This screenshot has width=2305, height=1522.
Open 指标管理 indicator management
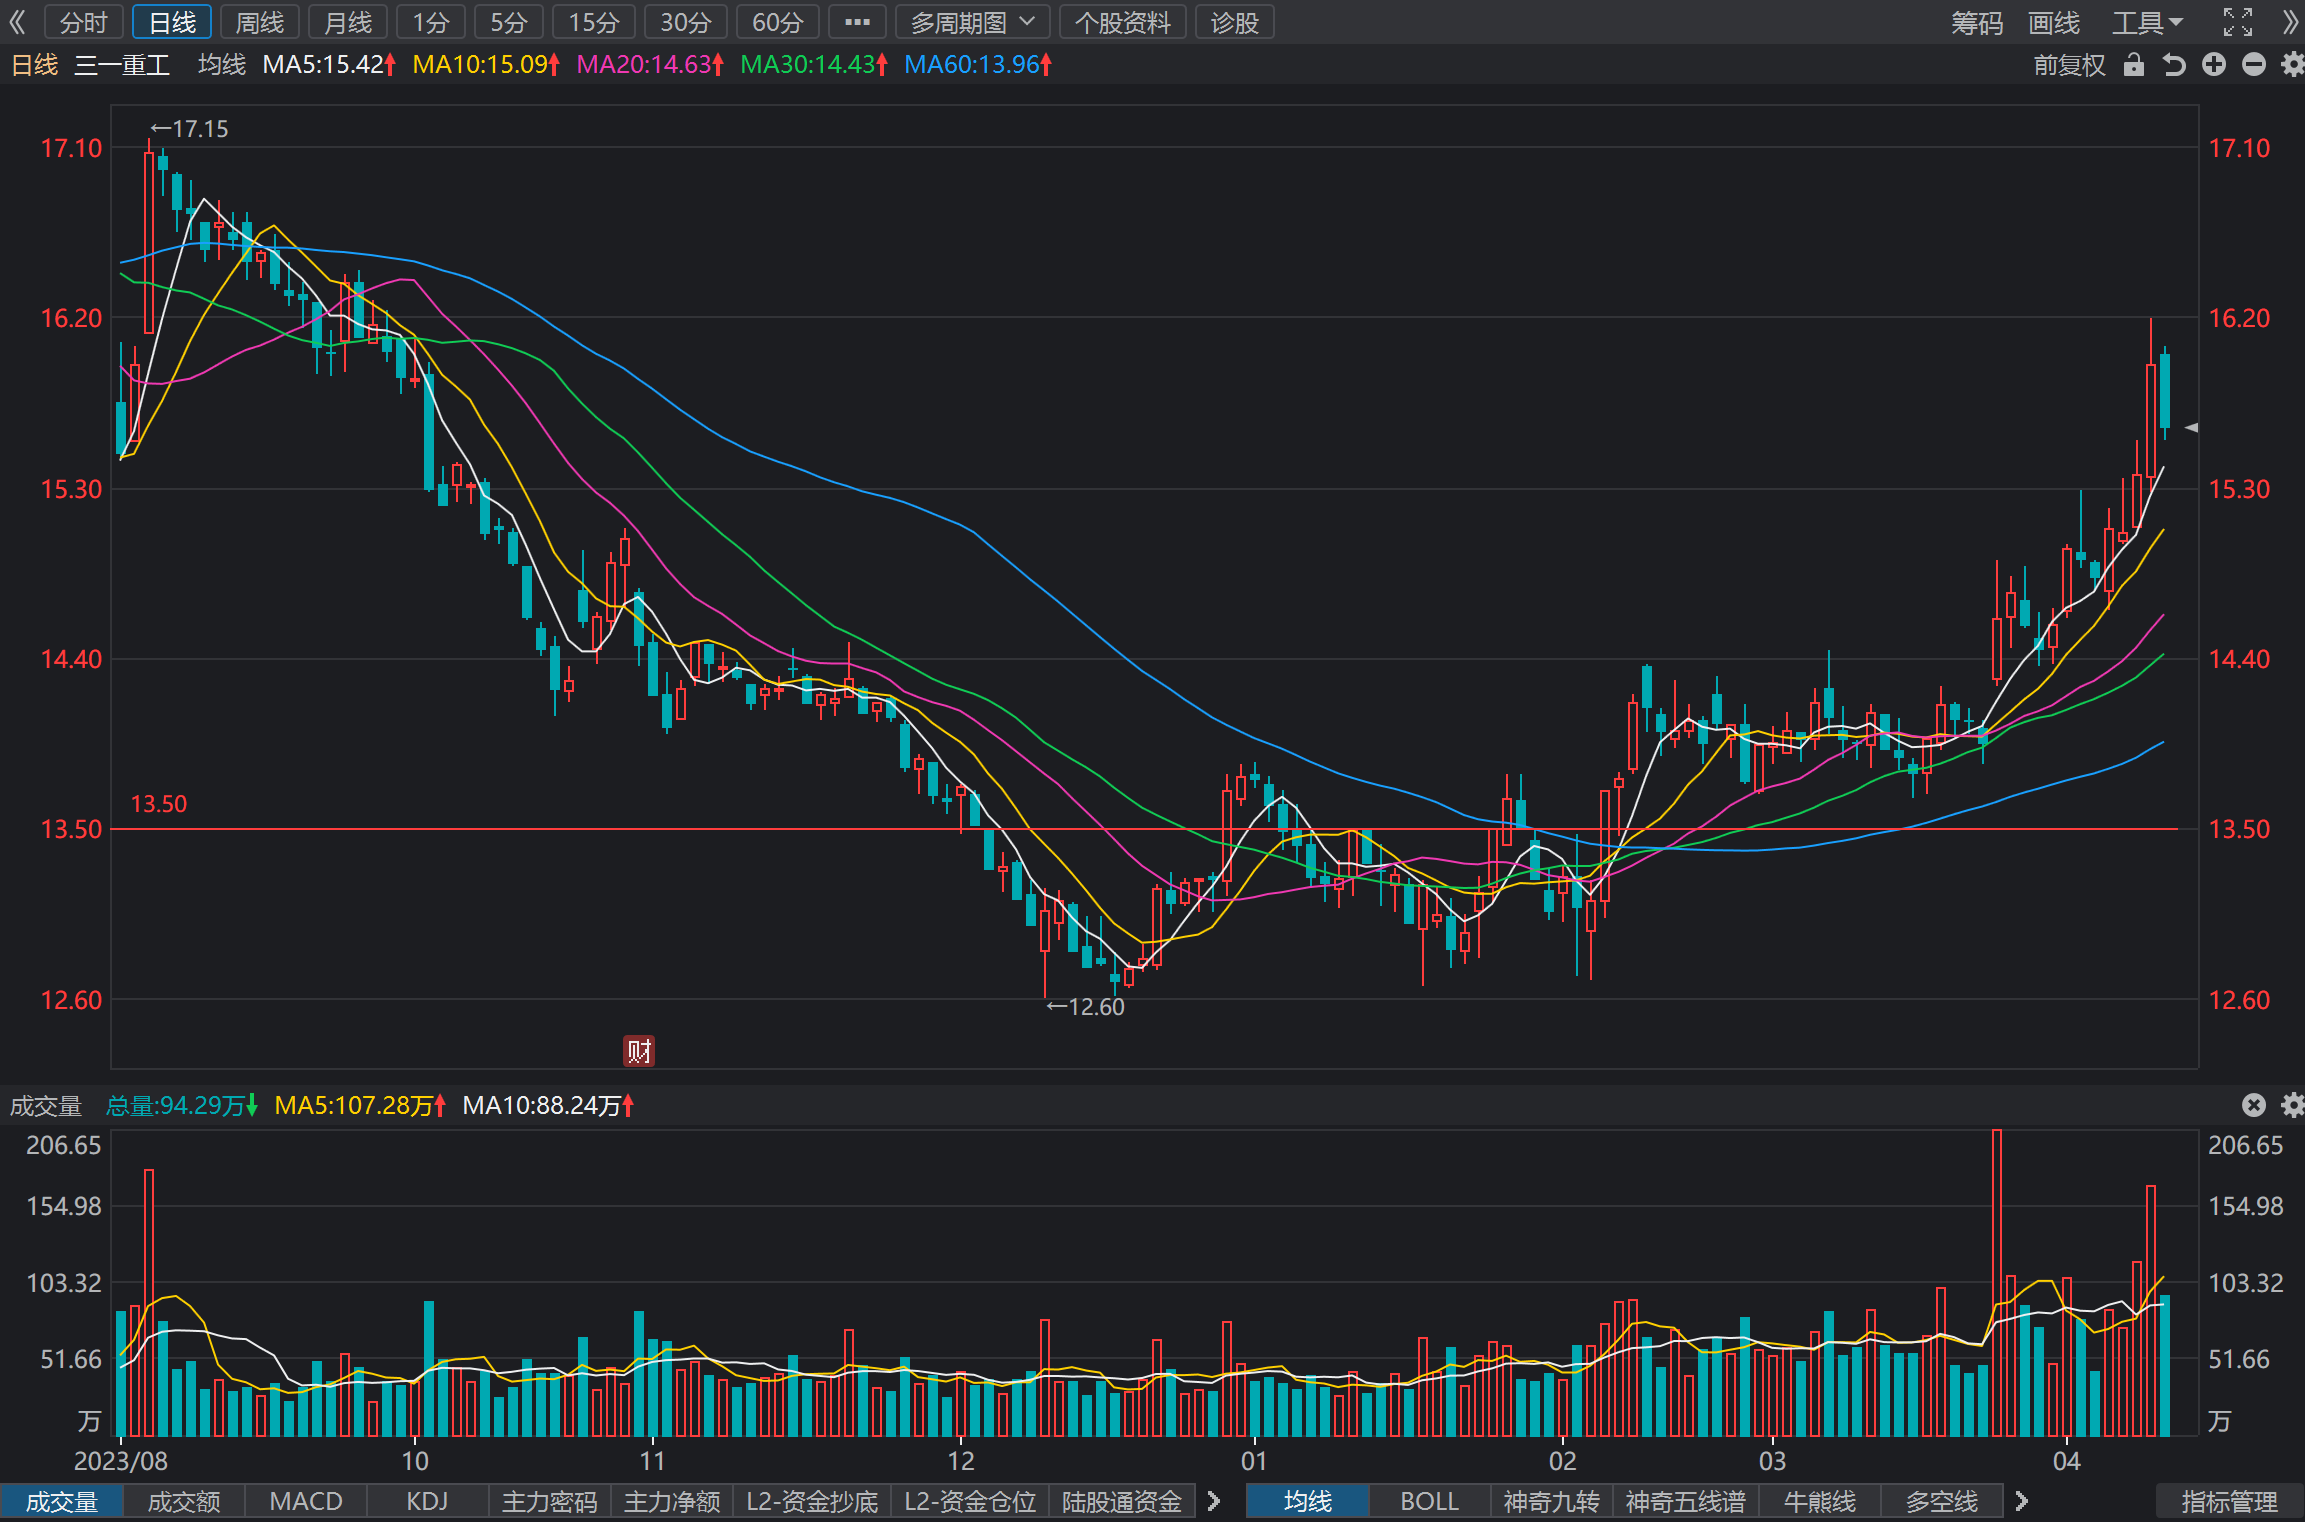point(2229,1501)
